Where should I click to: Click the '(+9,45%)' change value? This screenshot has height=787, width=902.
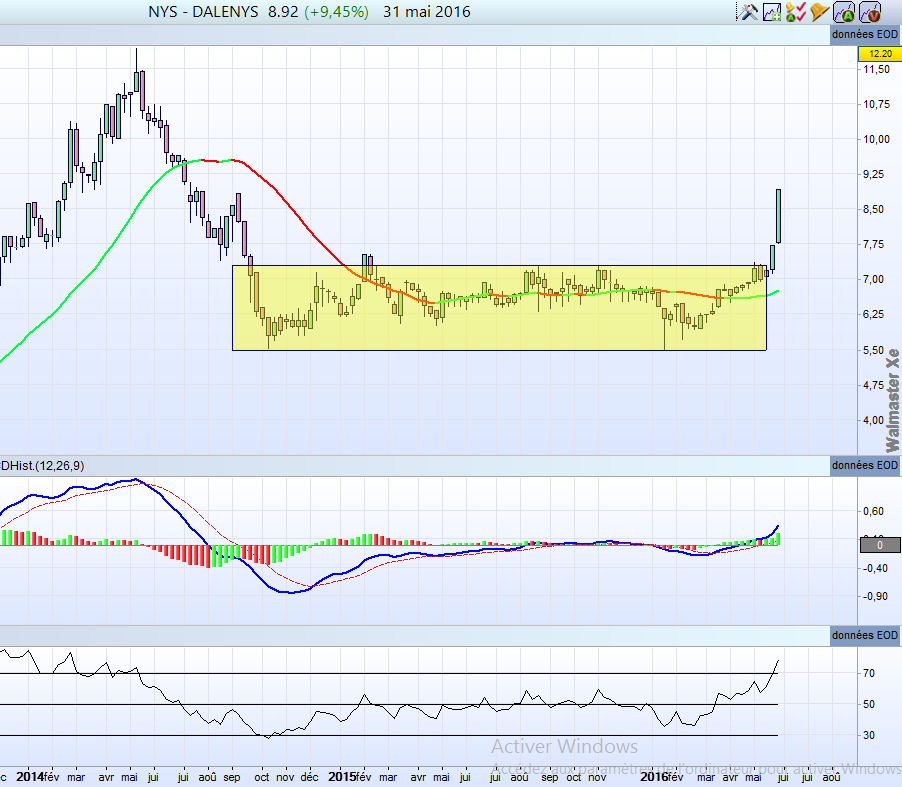[336, 12]
